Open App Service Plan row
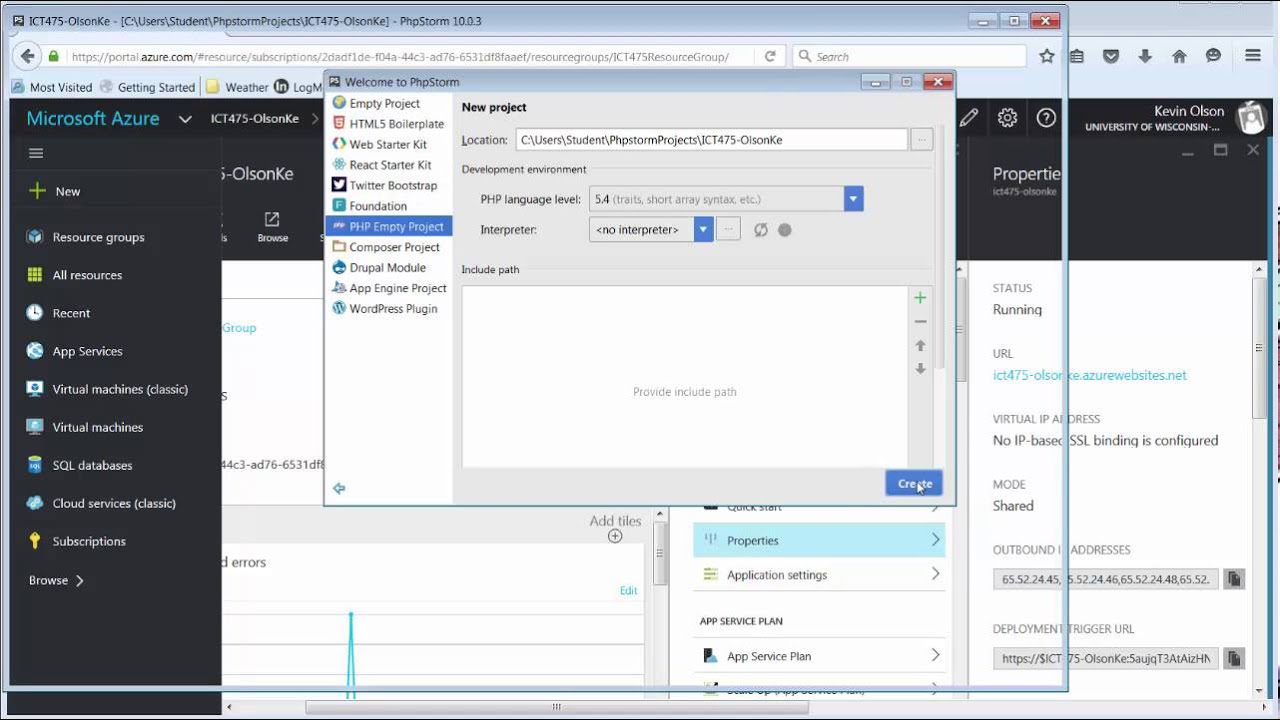Image resolution: width=1280 pixels, height=720 pixels. pos(819,656)
